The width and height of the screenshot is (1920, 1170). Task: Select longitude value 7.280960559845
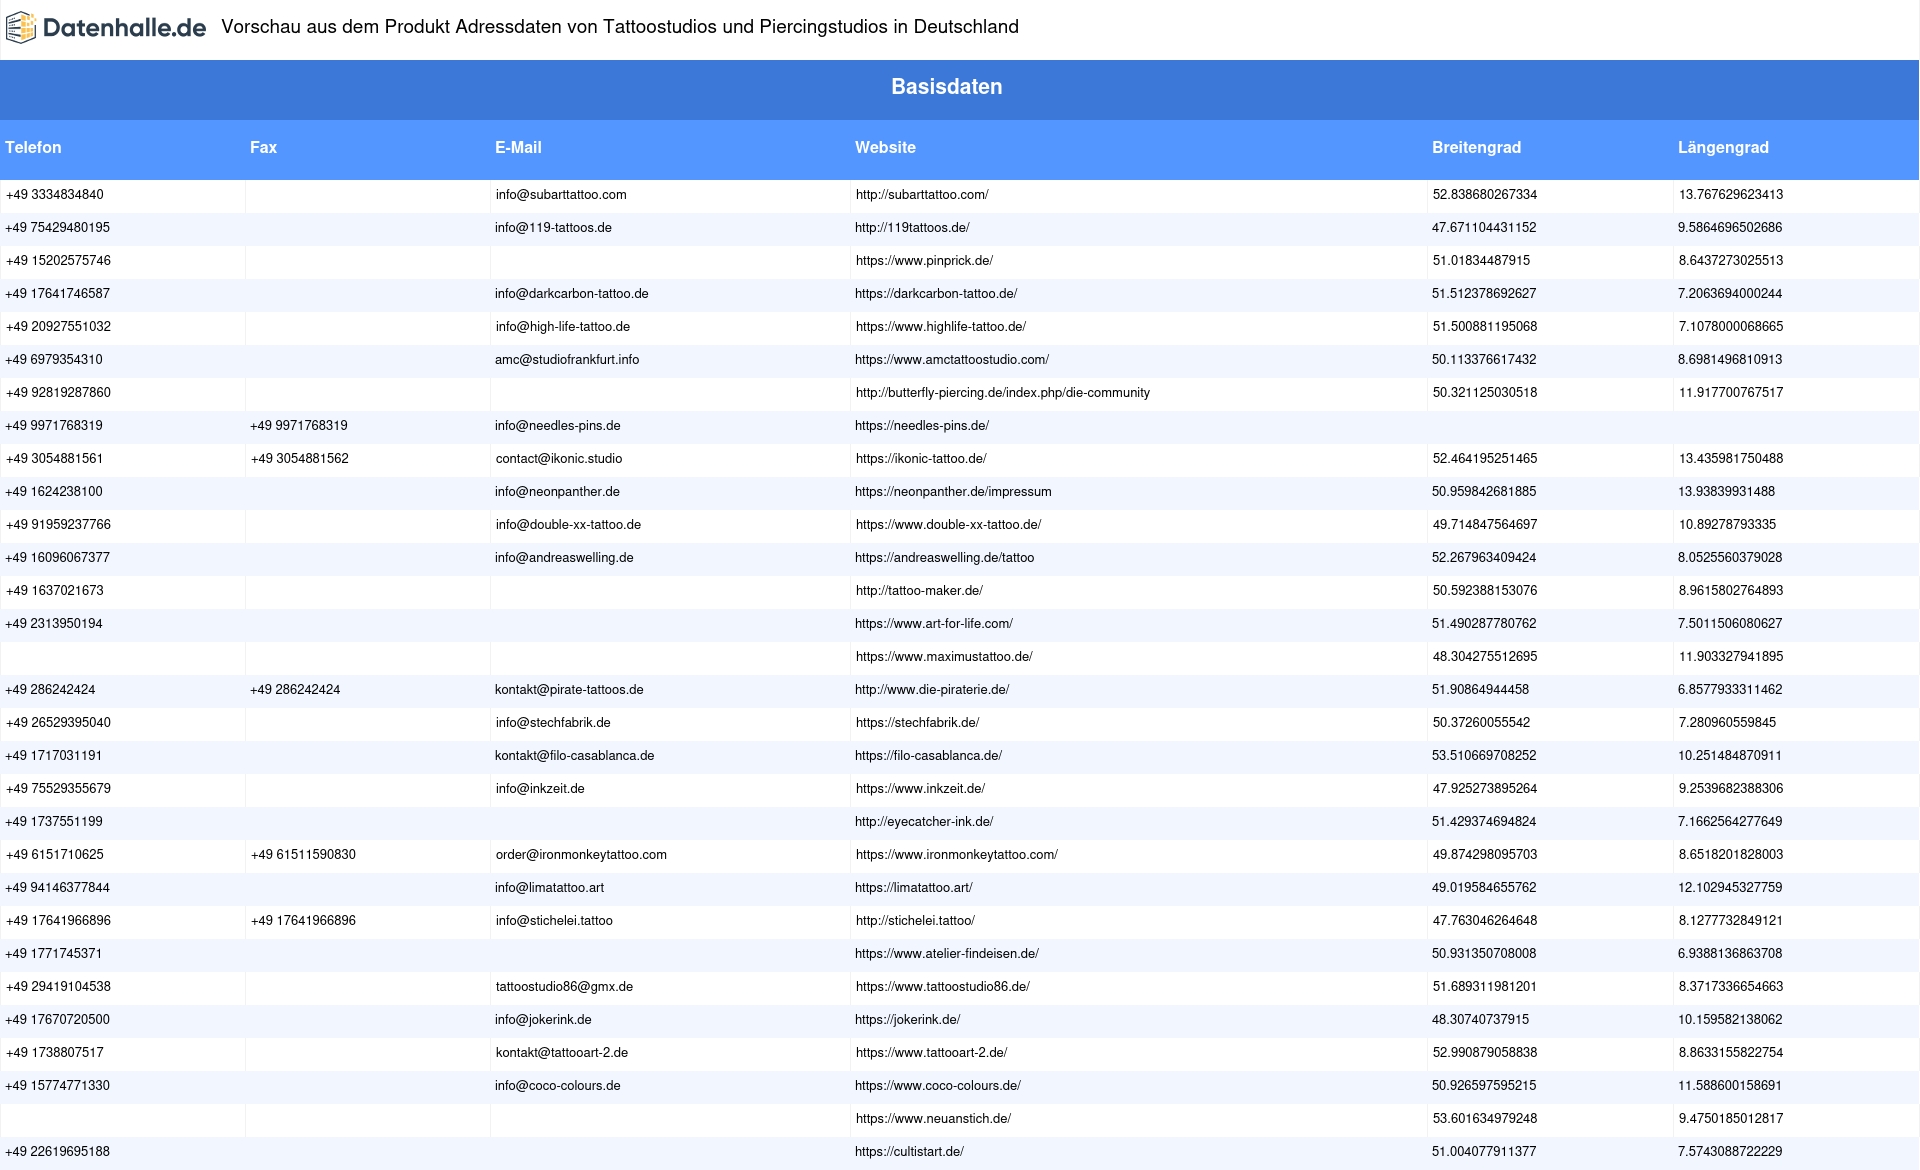(x=1728, y=723)
